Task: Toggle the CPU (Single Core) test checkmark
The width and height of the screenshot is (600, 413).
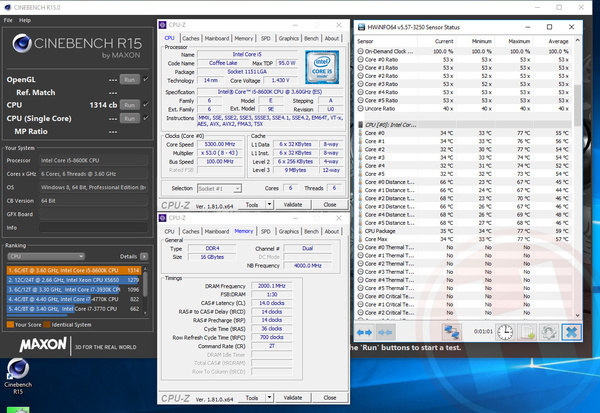Action: pyautogui.click(x=145, y=118)
